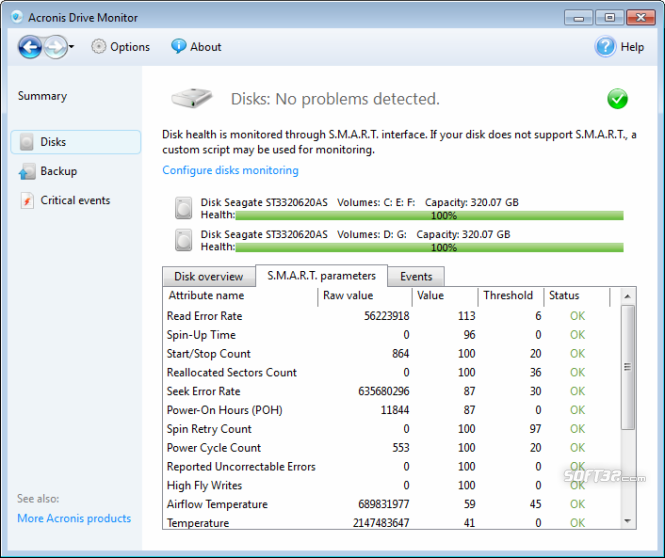Image resolution: width=665 pixels, height=558 pixels.
Task: Select the Start/Stop Count row
Action: click(392, 354)
